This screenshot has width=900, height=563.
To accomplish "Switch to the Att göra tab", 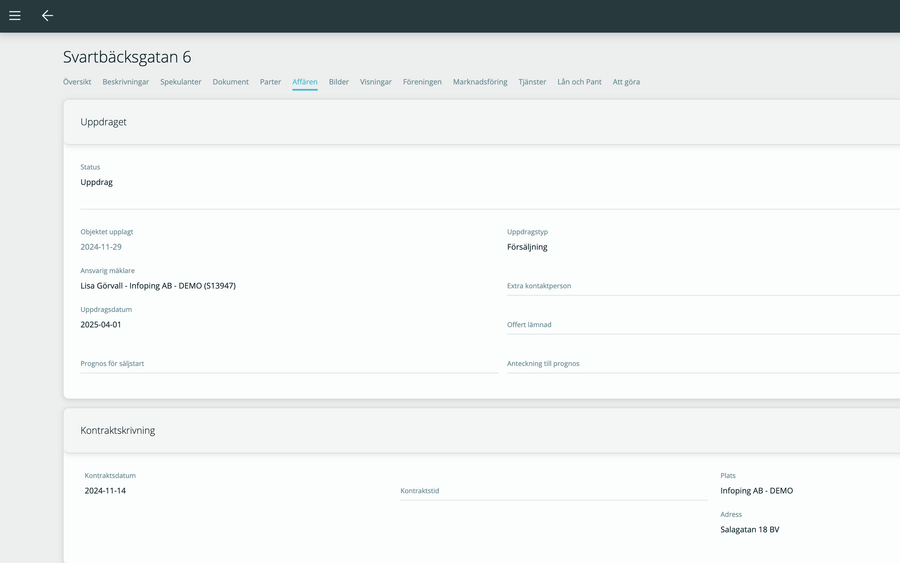I will (626, 82).
